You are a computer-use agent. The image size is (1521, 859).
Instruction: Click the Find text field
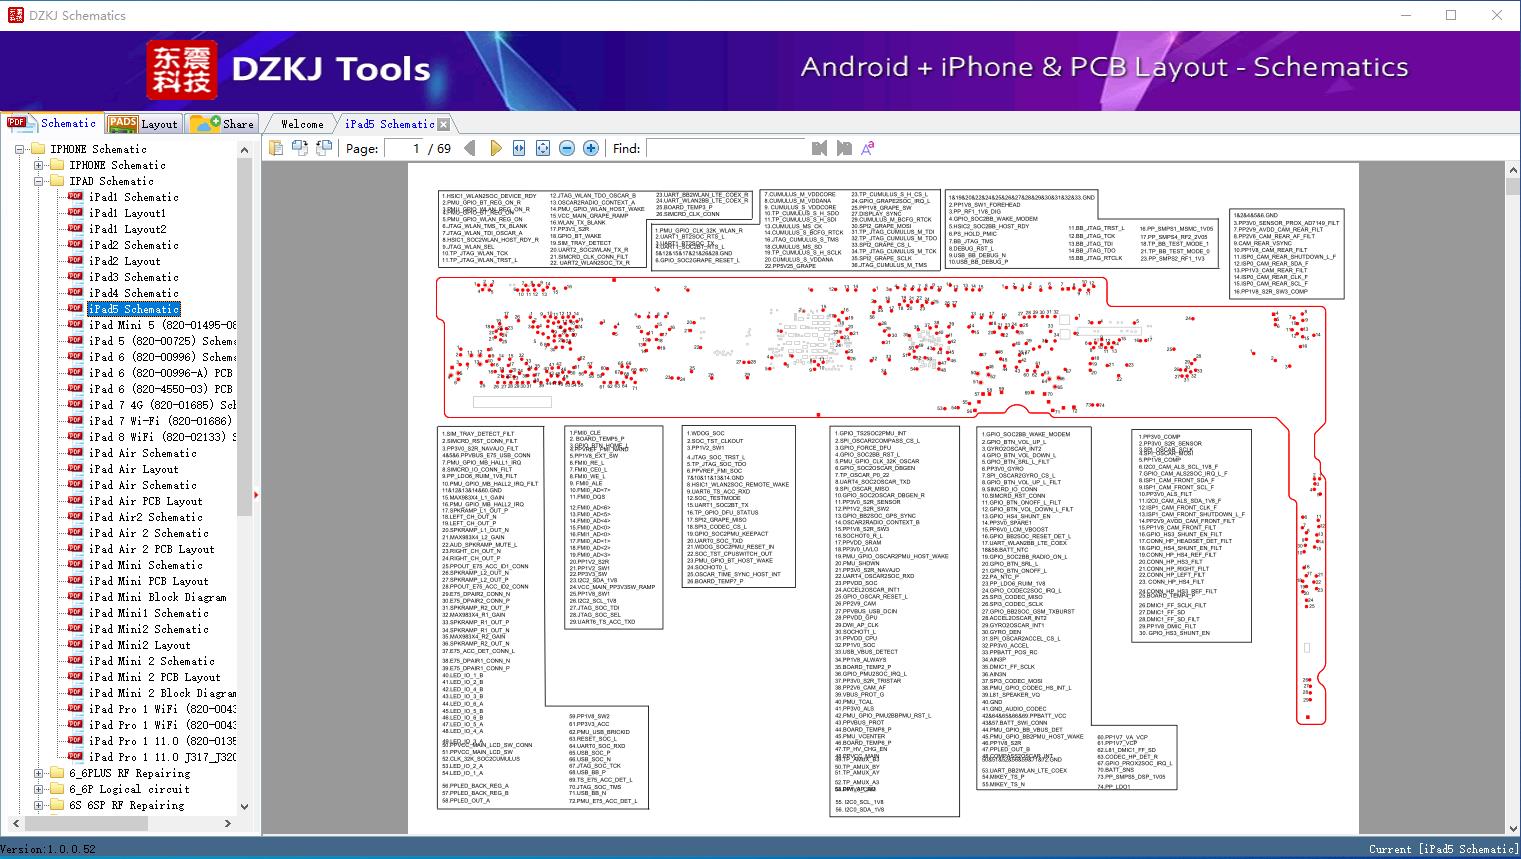click(x=726, y=148)
